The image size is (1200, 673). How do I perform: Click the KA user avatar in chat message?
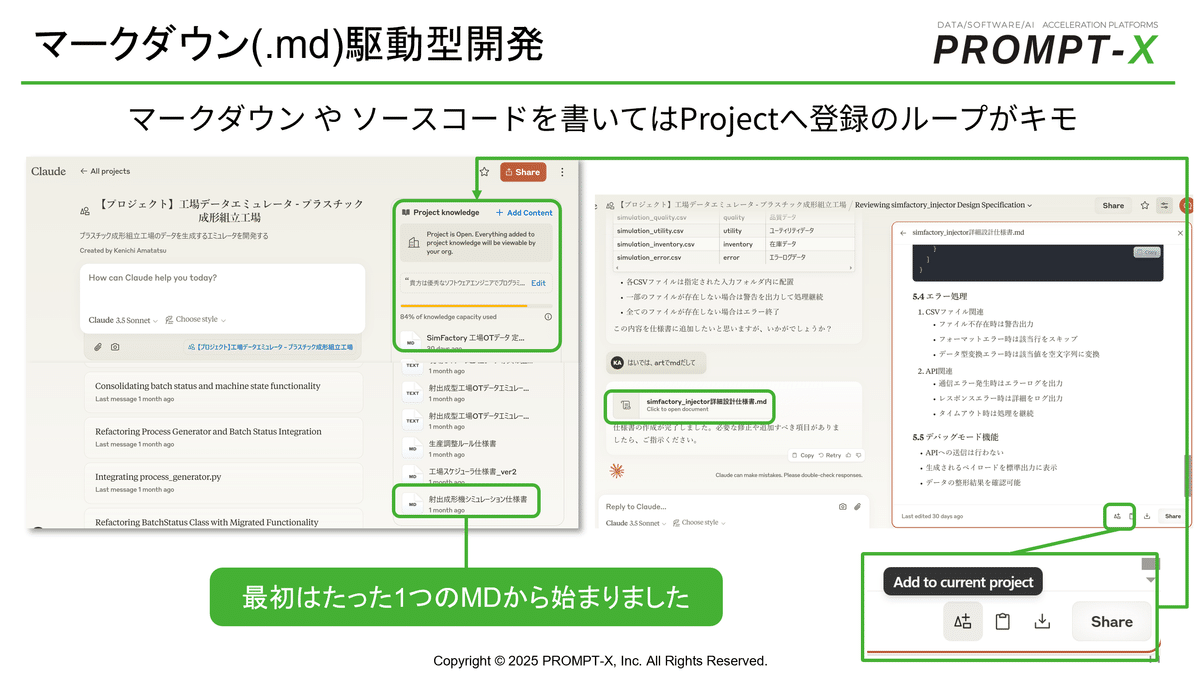(x=617, y=361)
